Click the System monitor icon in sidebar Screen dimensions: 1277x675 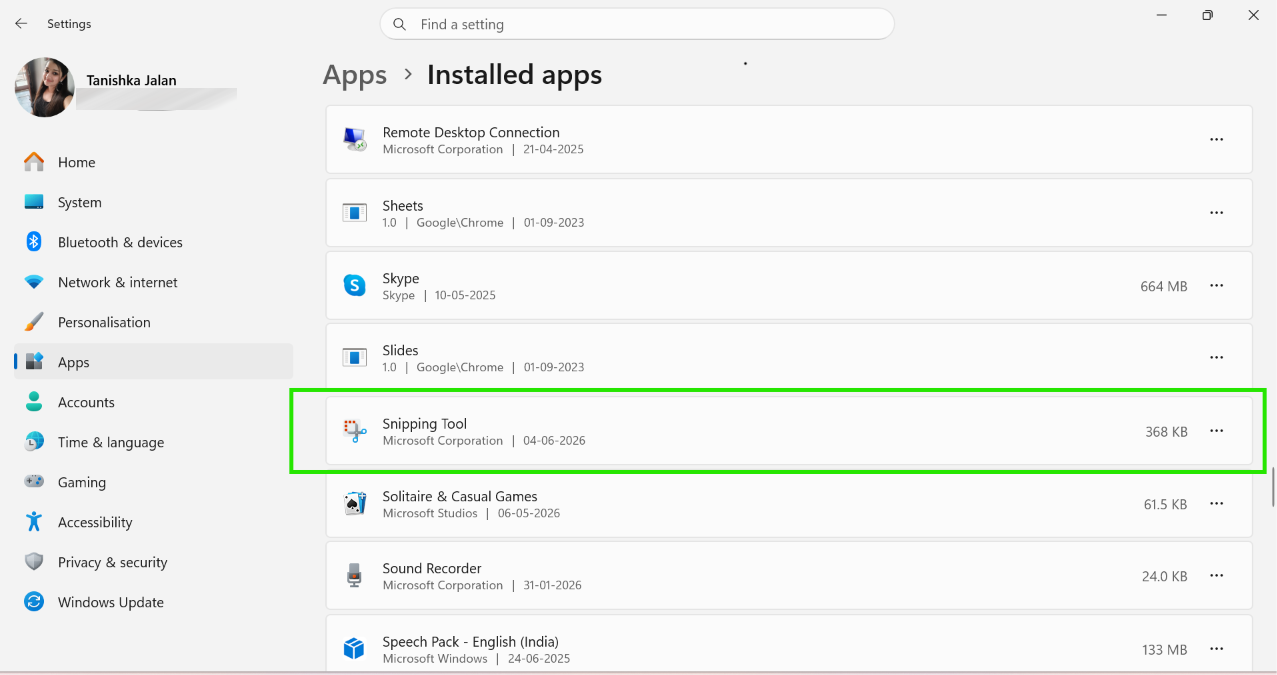[x=34, y=202]
